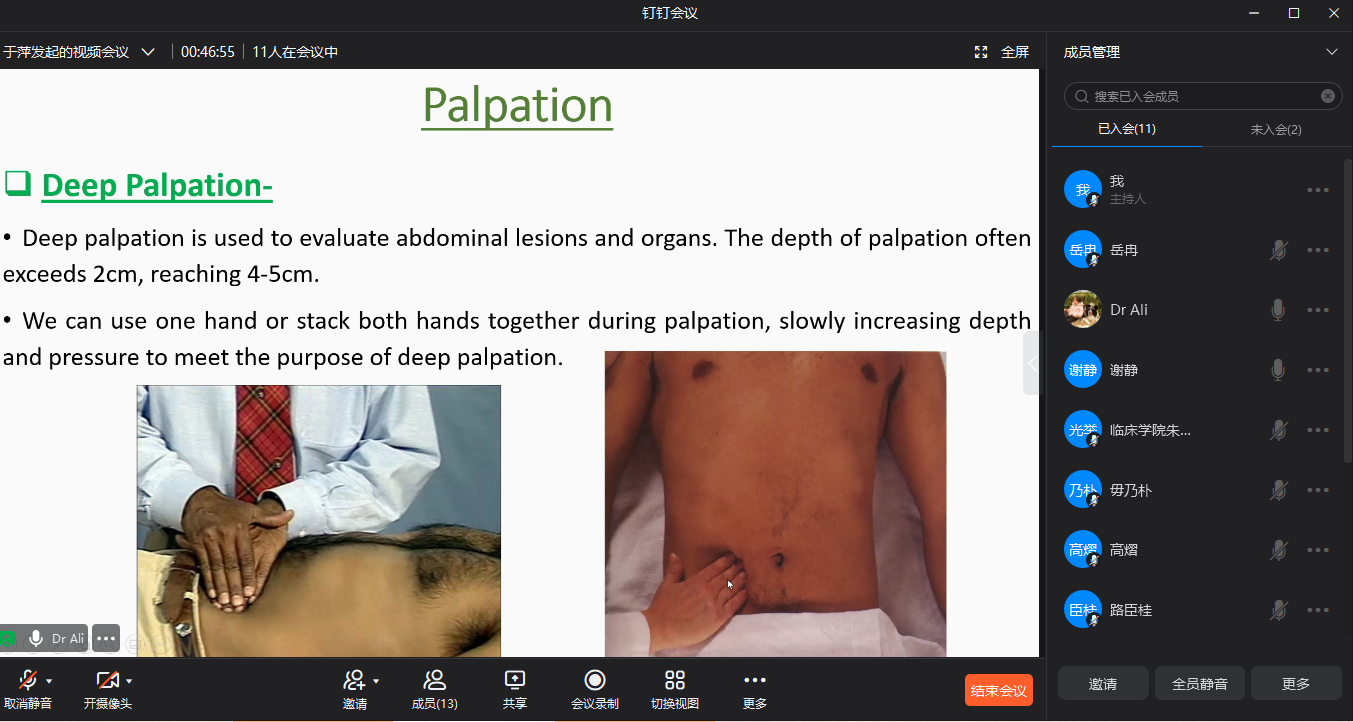The image size is (1353, 722).
Task: Switch to the not-joined members tab
Action: pos(1275,129)
